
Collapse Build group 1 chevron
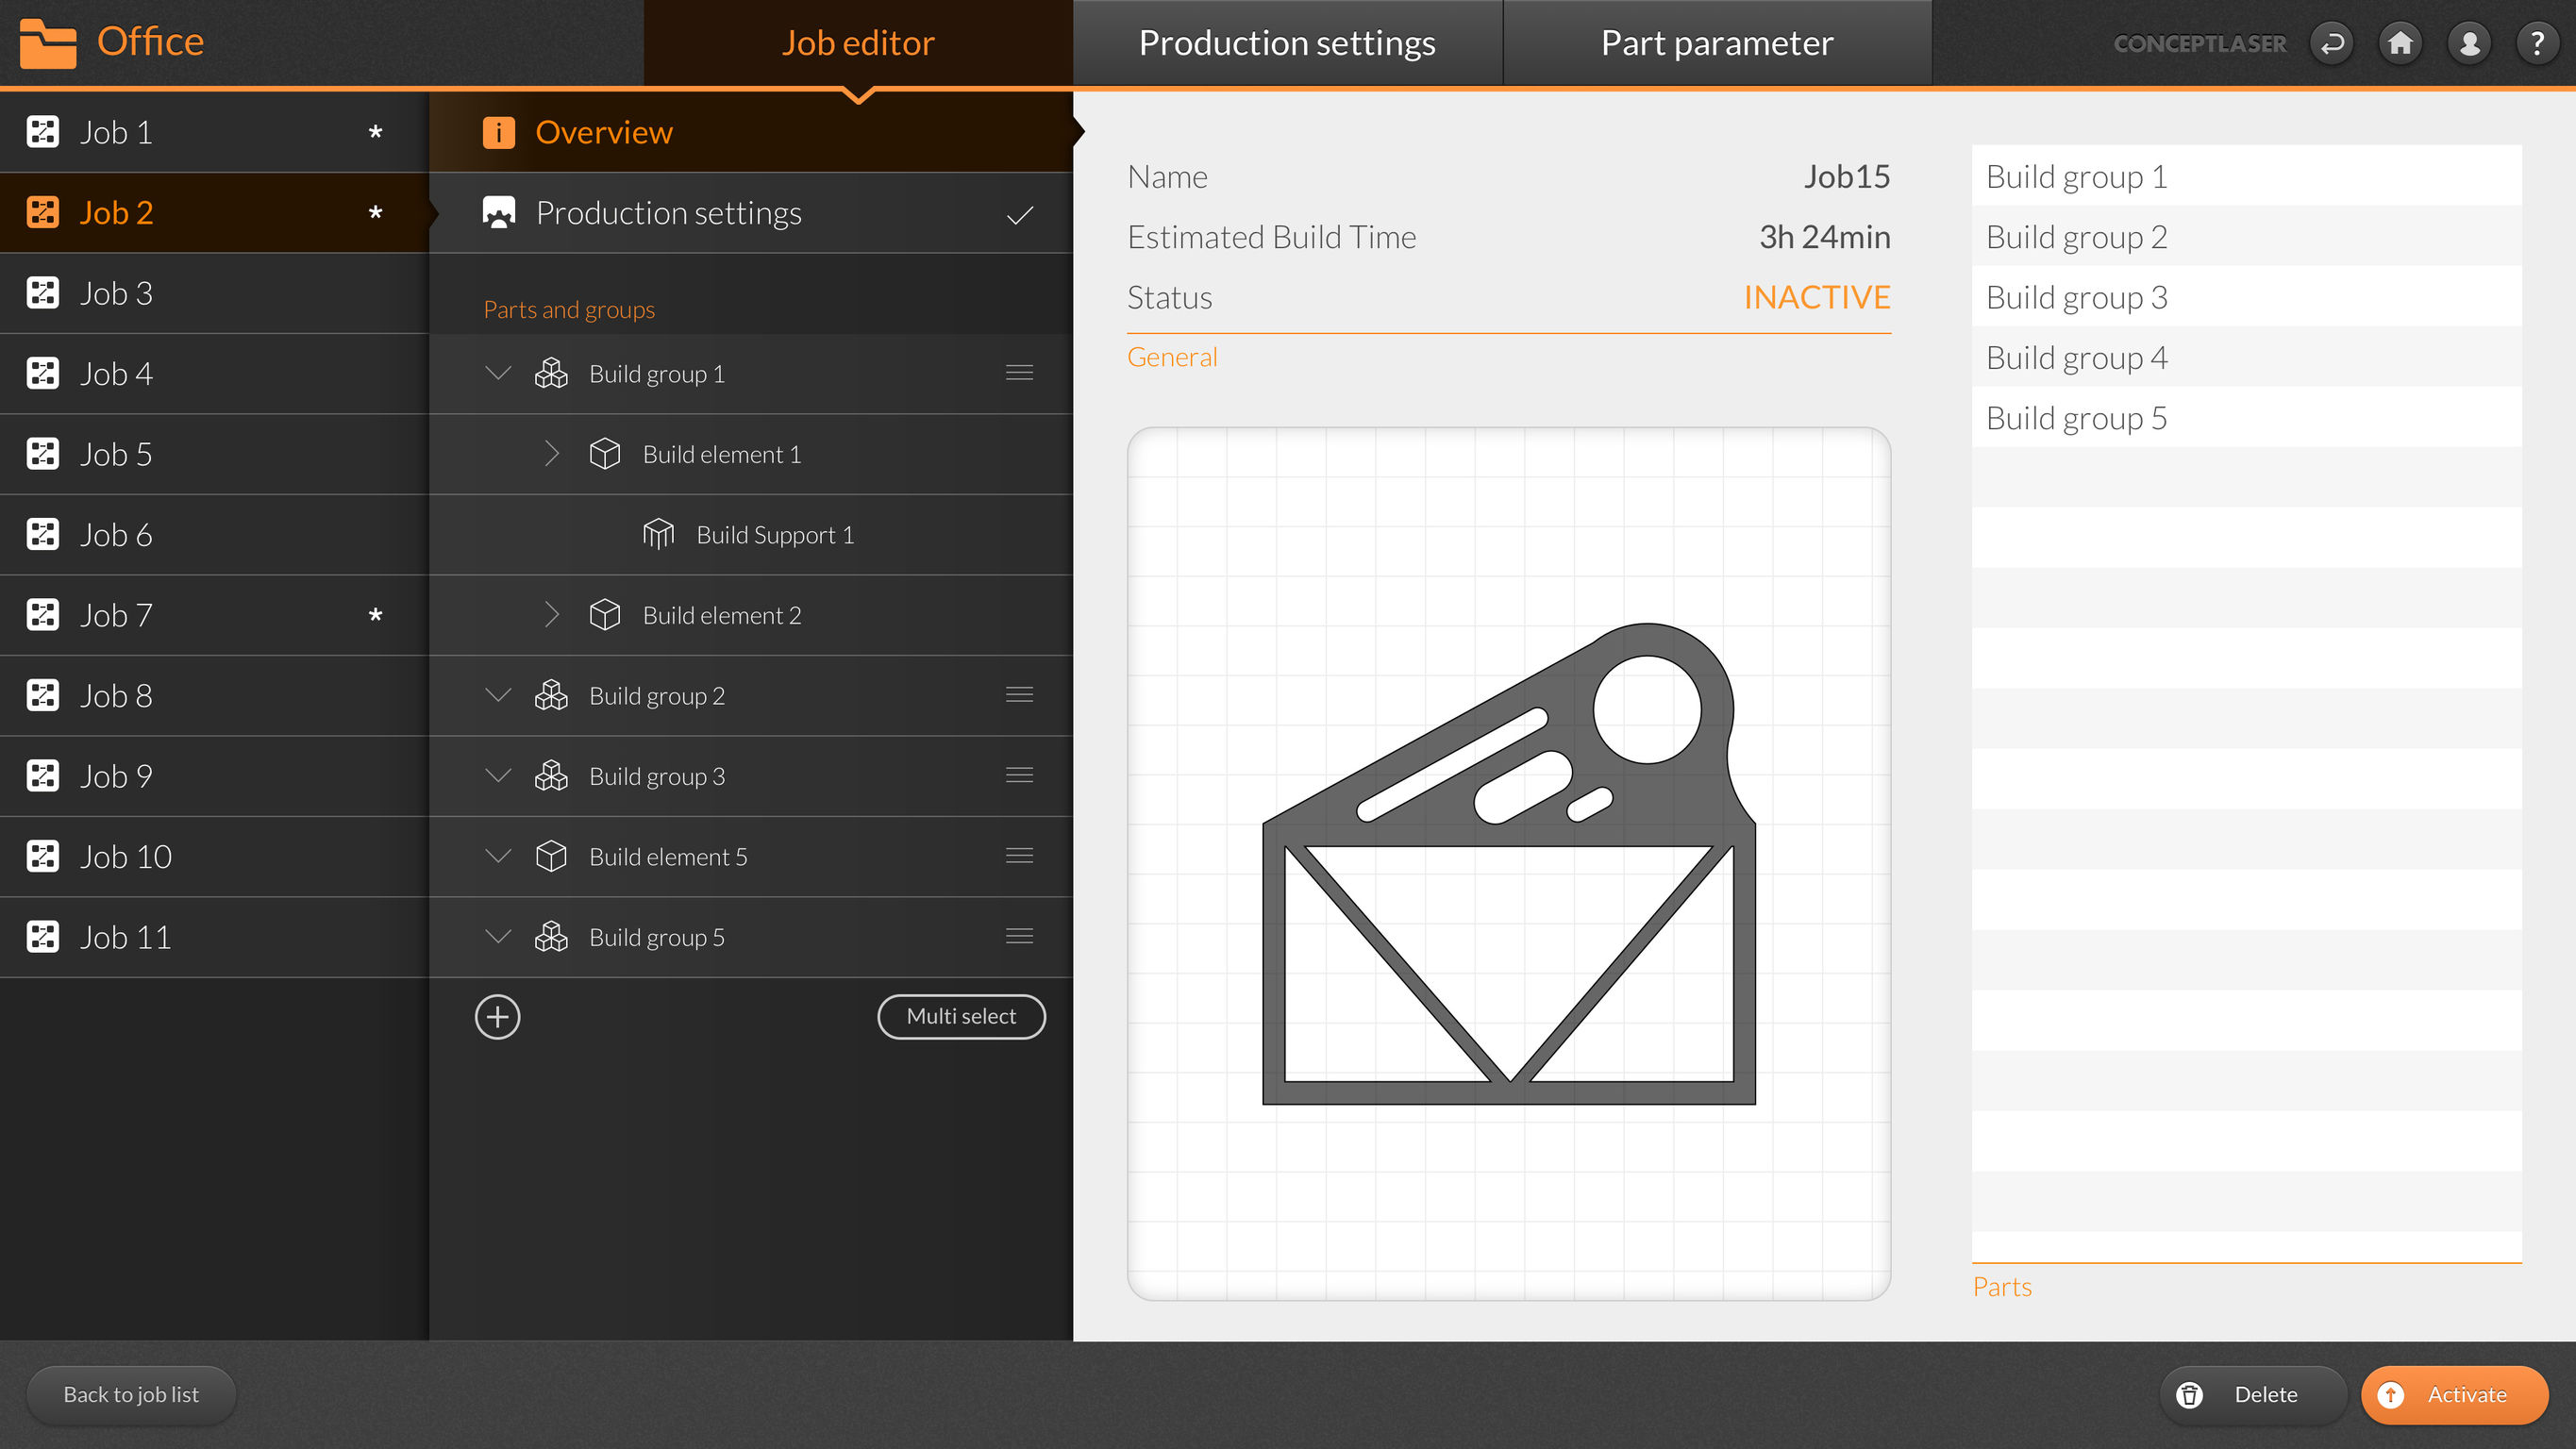(497, 373)
